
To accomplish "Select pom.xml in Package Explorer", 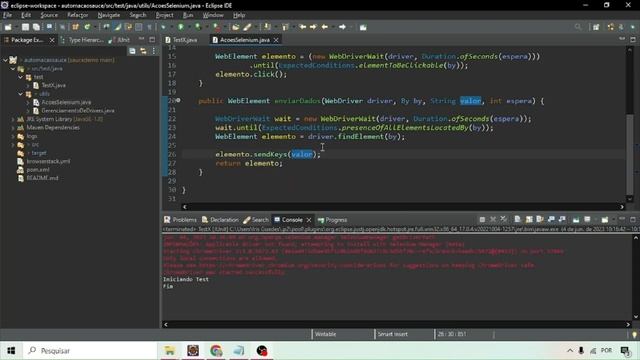I will tap(38, 170).
